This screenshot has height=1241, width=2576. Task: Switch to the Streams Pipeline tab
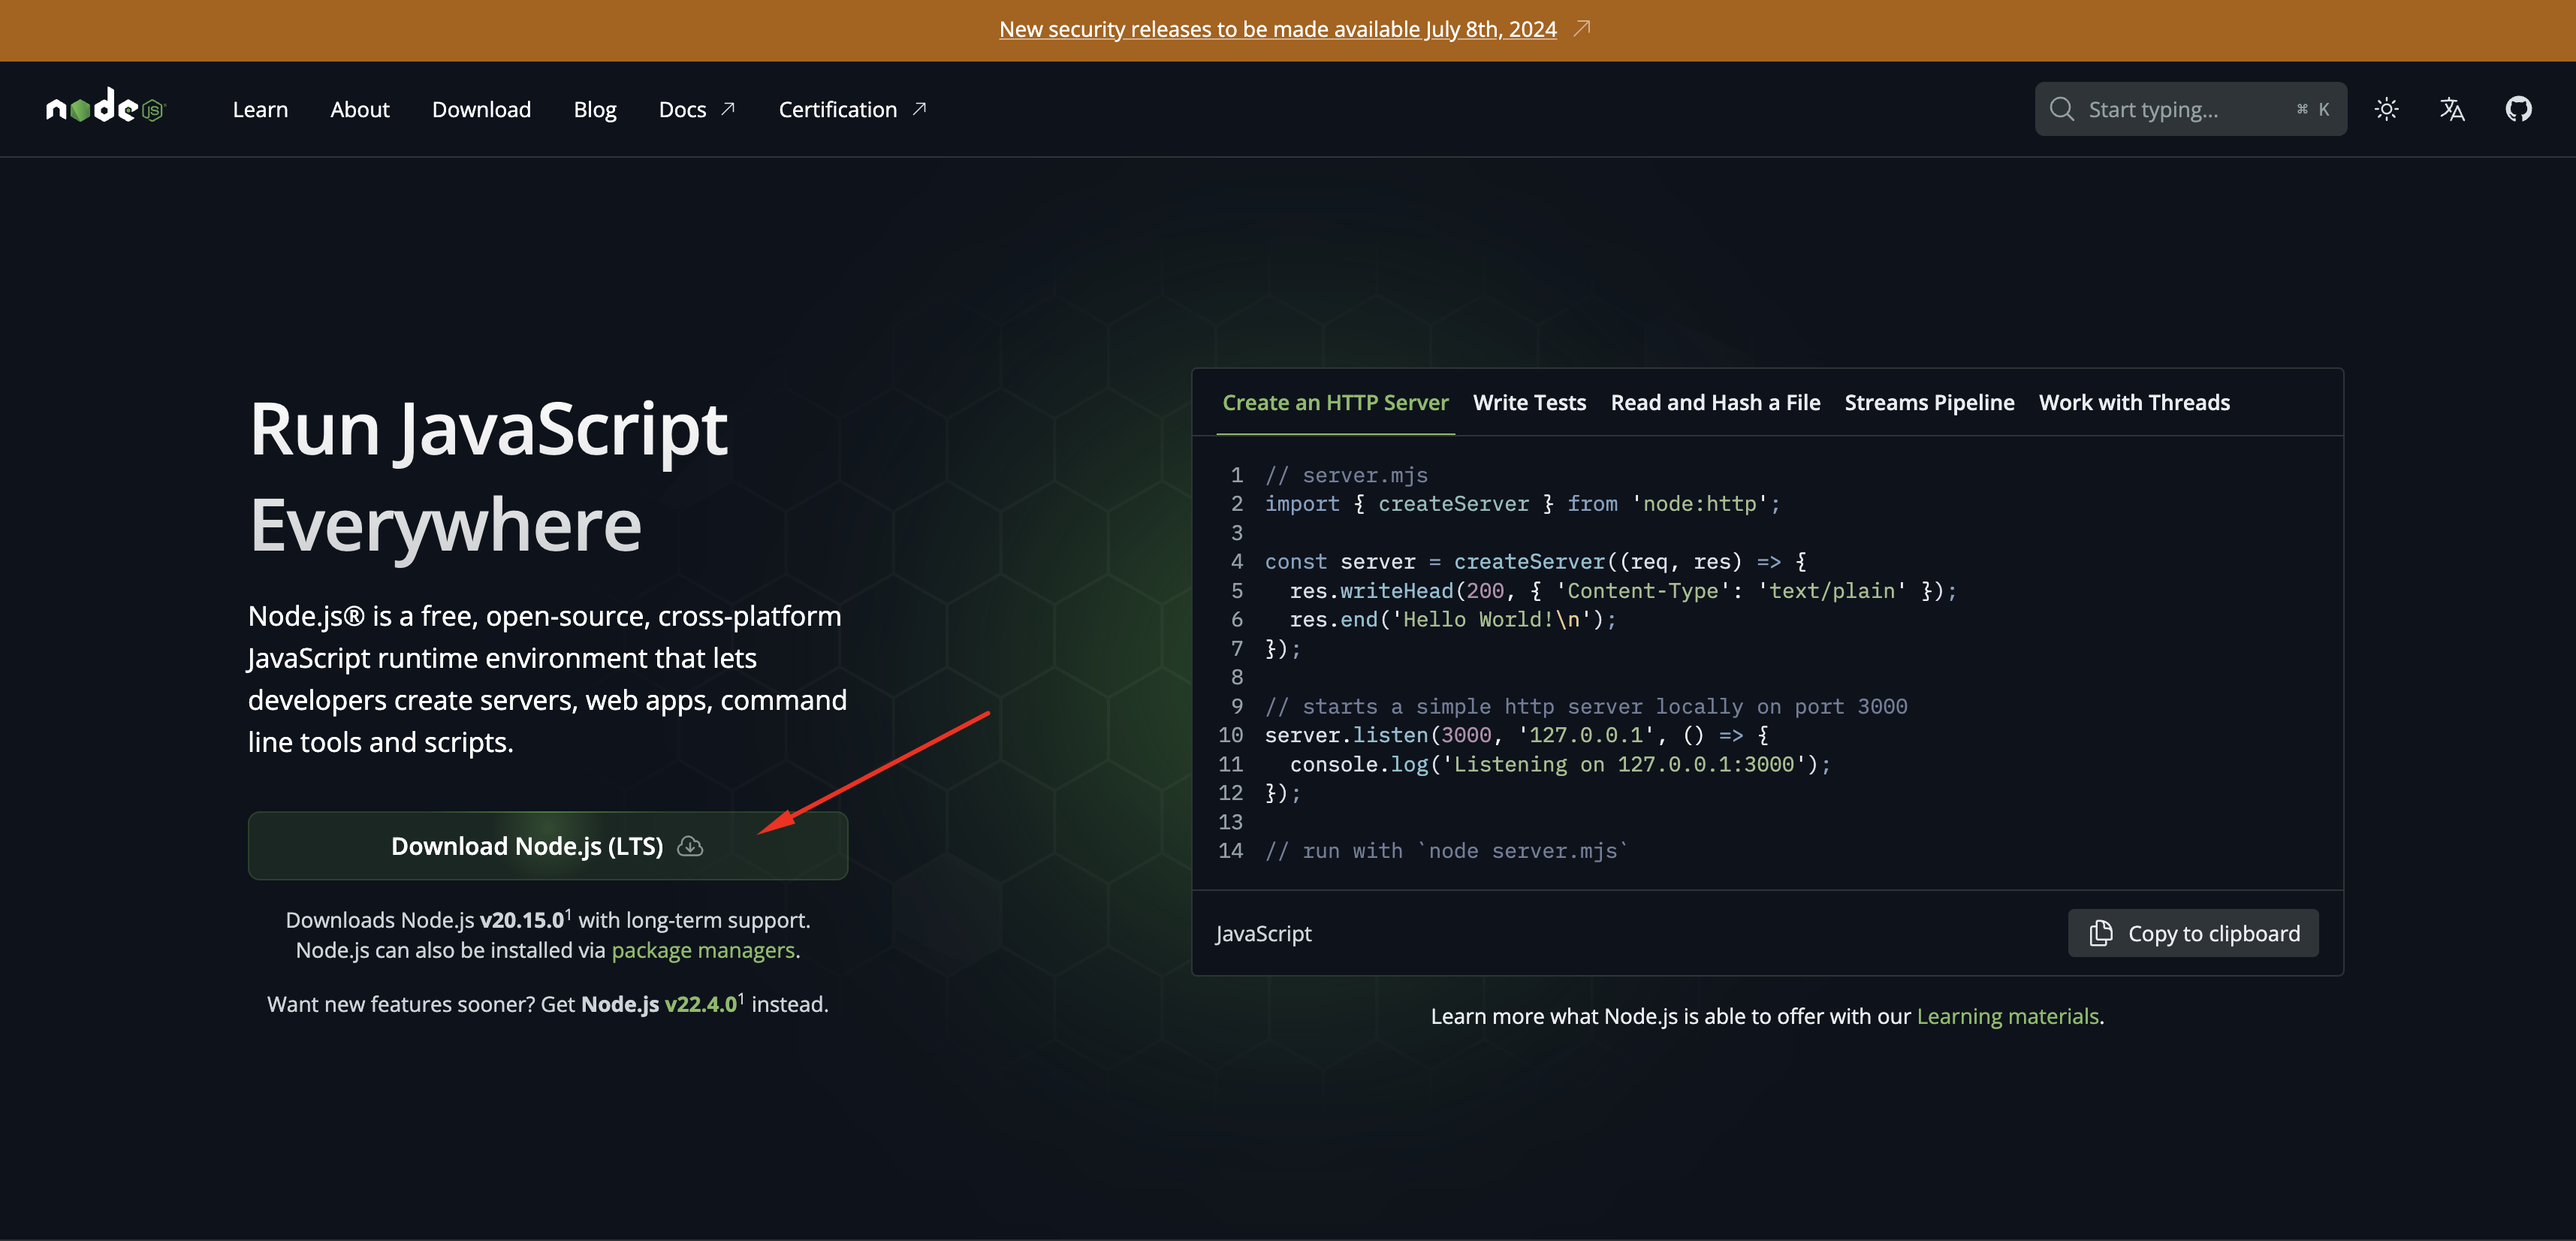tap(1929, 402)
